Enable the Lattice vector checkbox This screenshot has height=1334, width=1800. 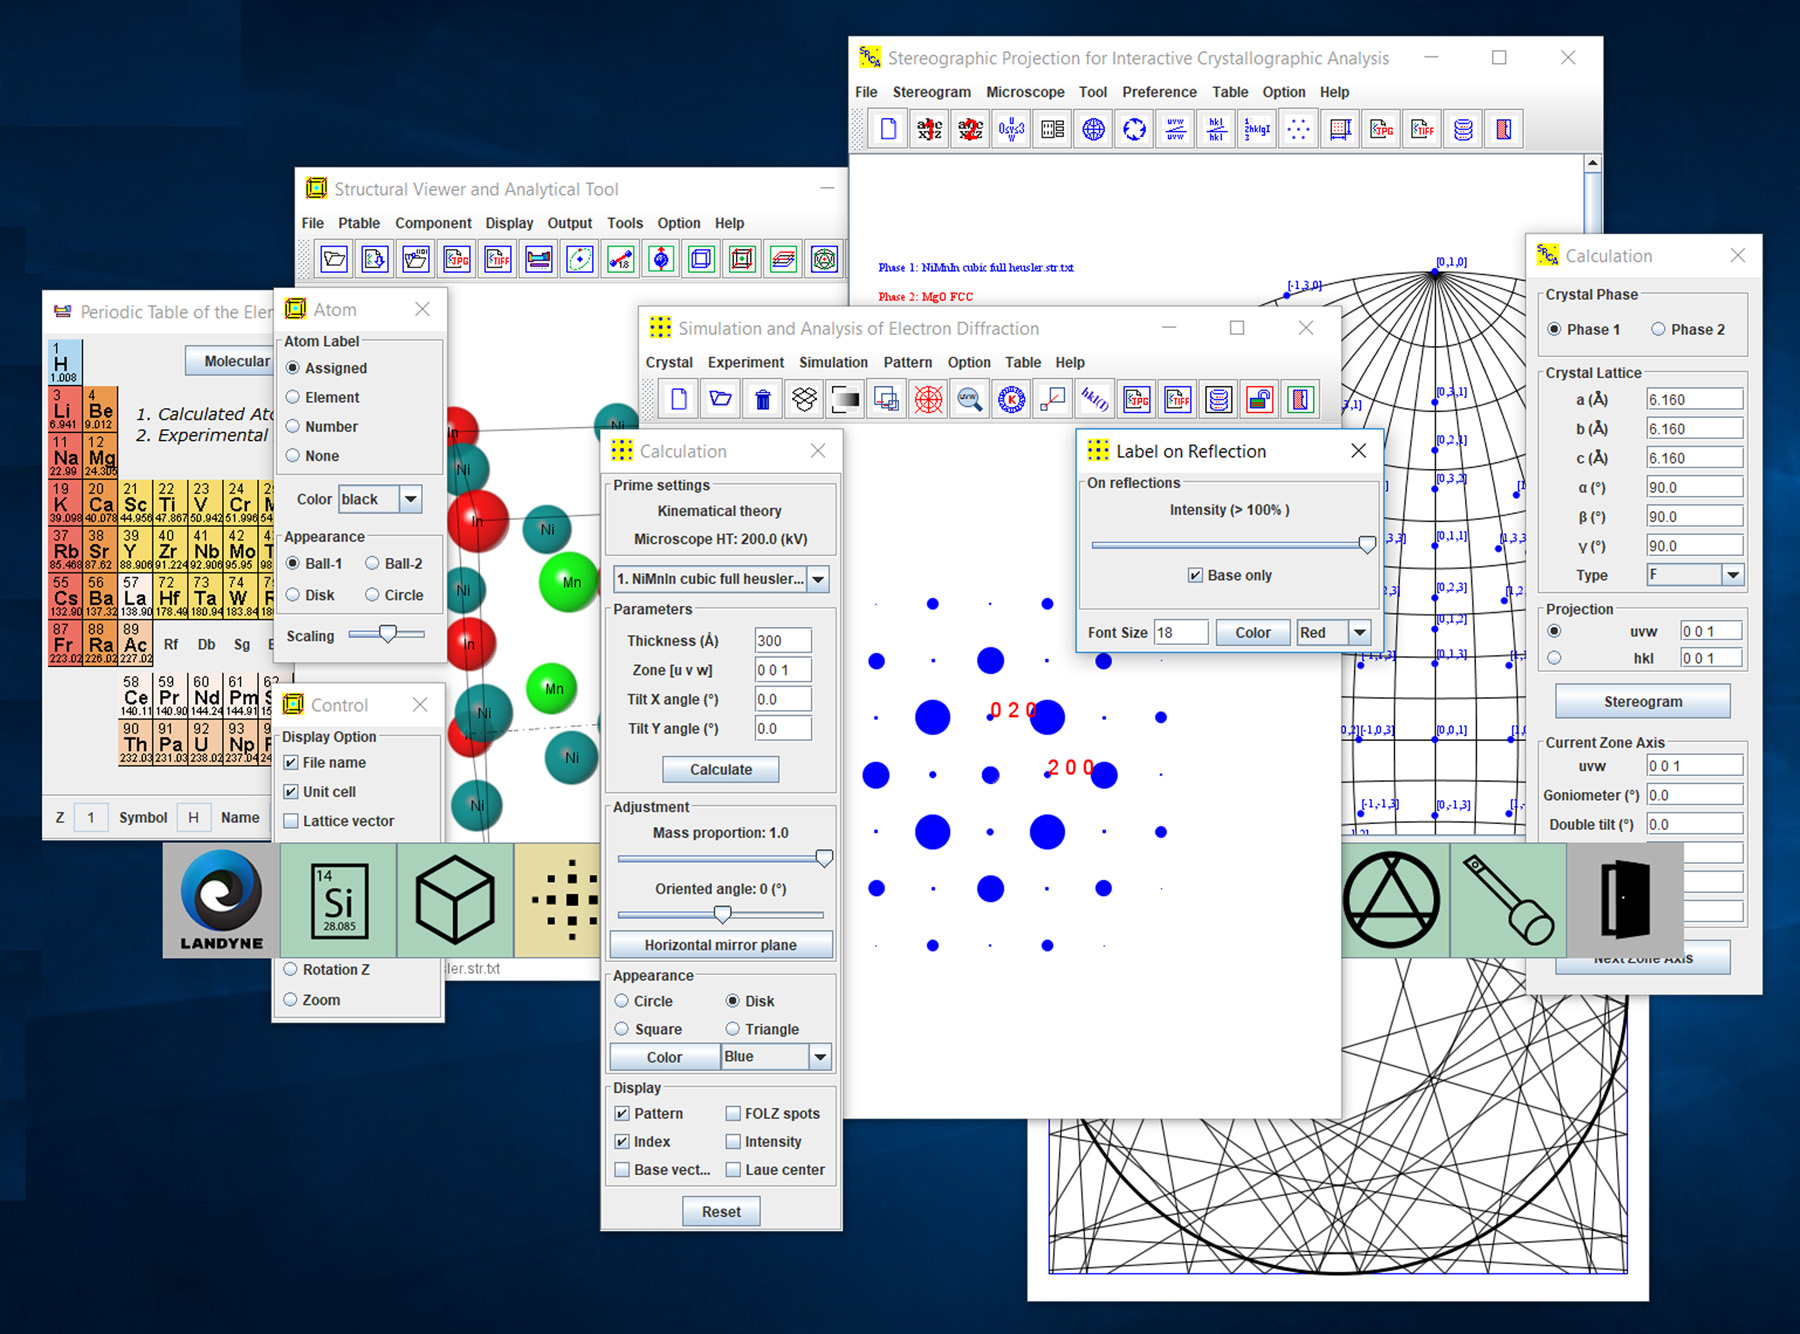(x=291, y=821)
